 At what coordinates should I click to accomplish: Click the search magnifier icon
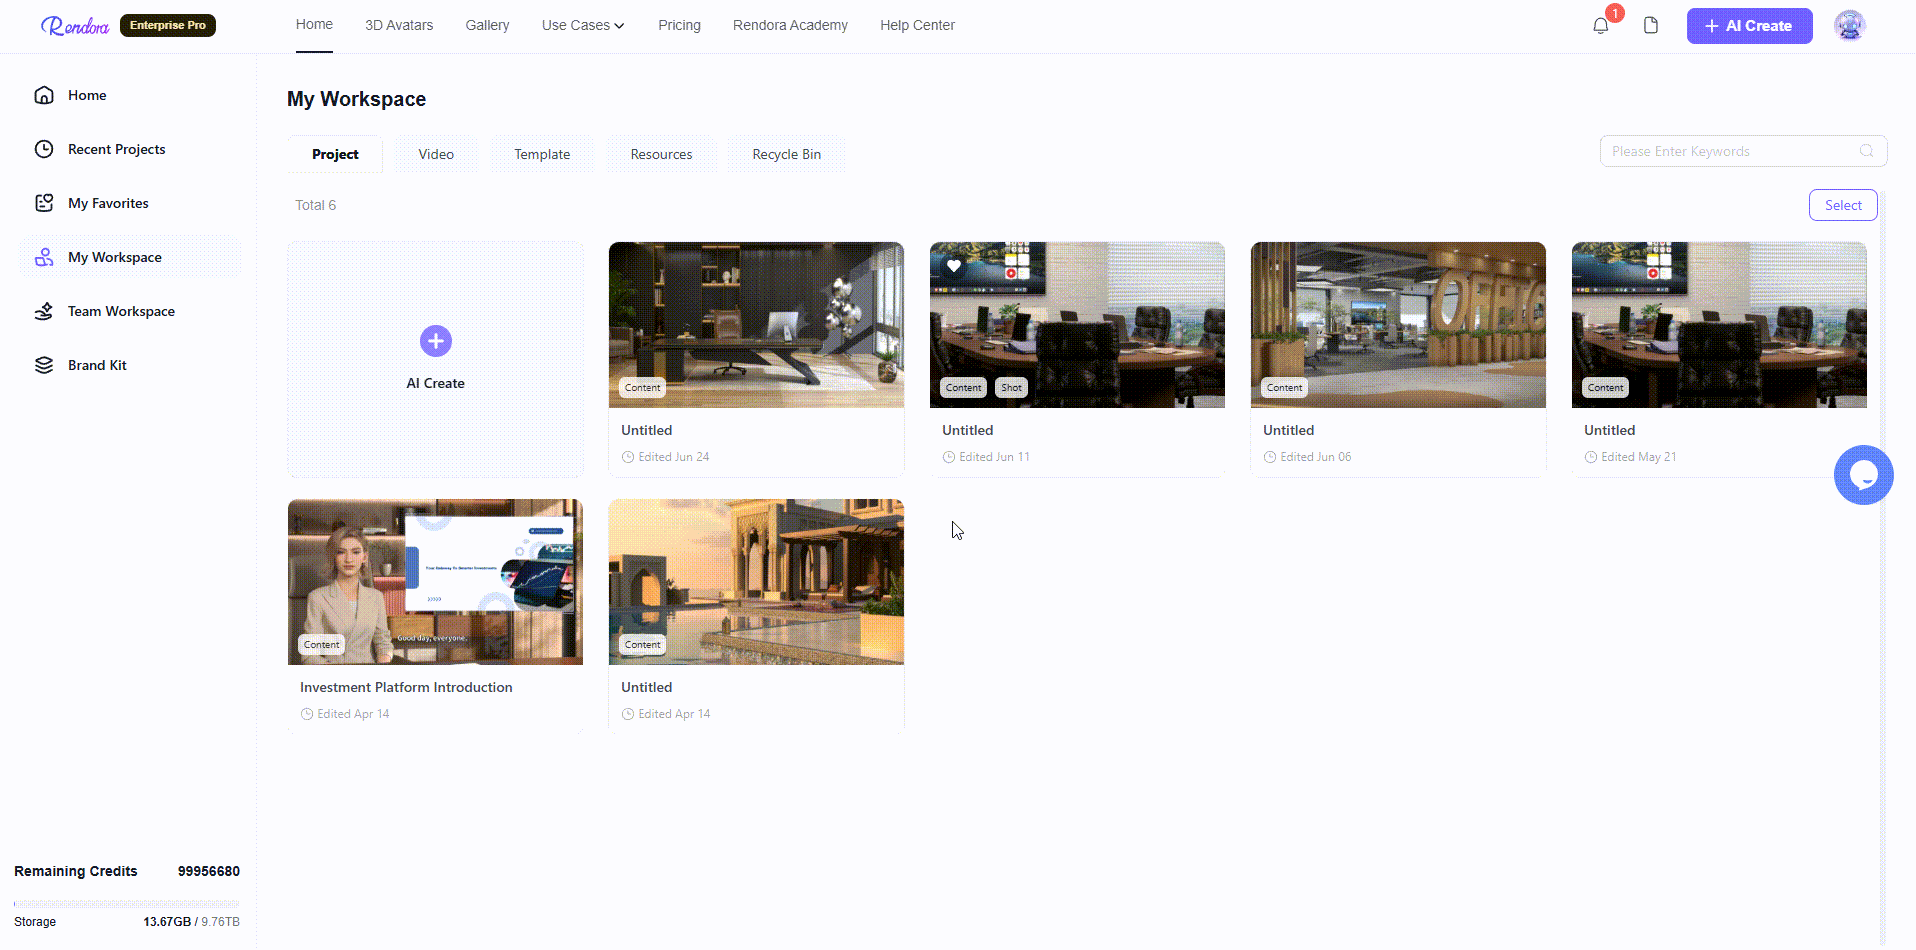tap(1866, 151)
